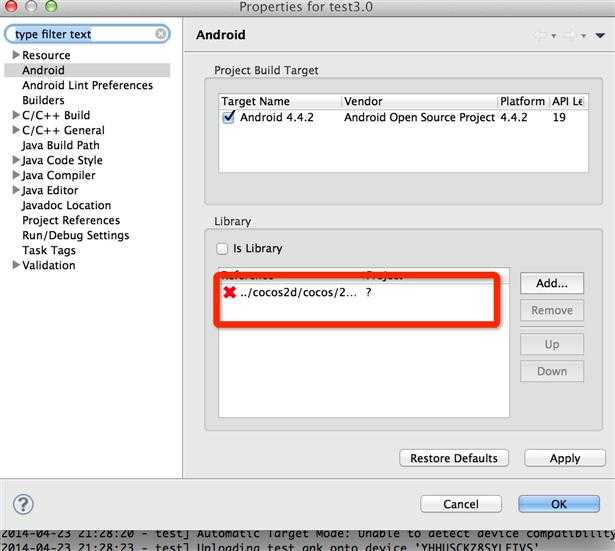Screen dimensions: 615x551
Task: Select the Builders page
Action: [43, 100]
